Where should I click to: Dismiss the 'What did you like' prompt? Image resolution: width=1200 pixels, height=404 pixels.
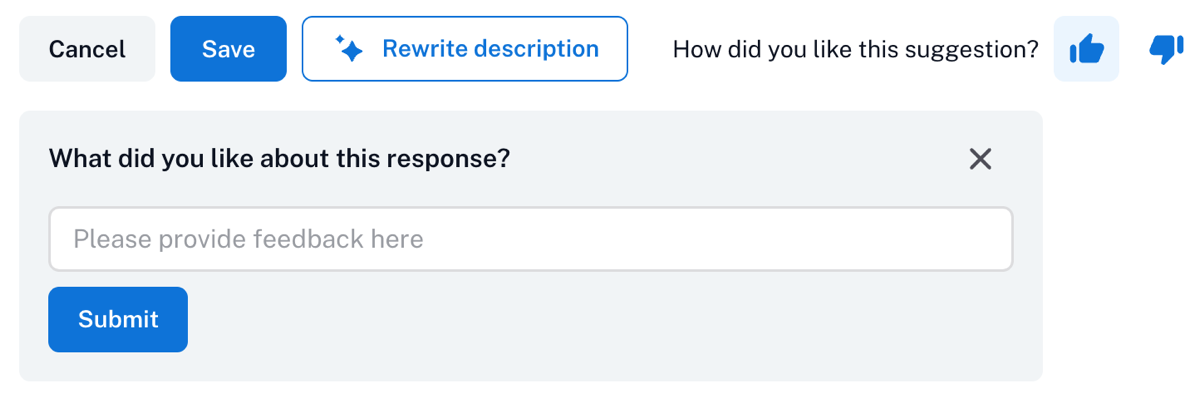[980, 159]
